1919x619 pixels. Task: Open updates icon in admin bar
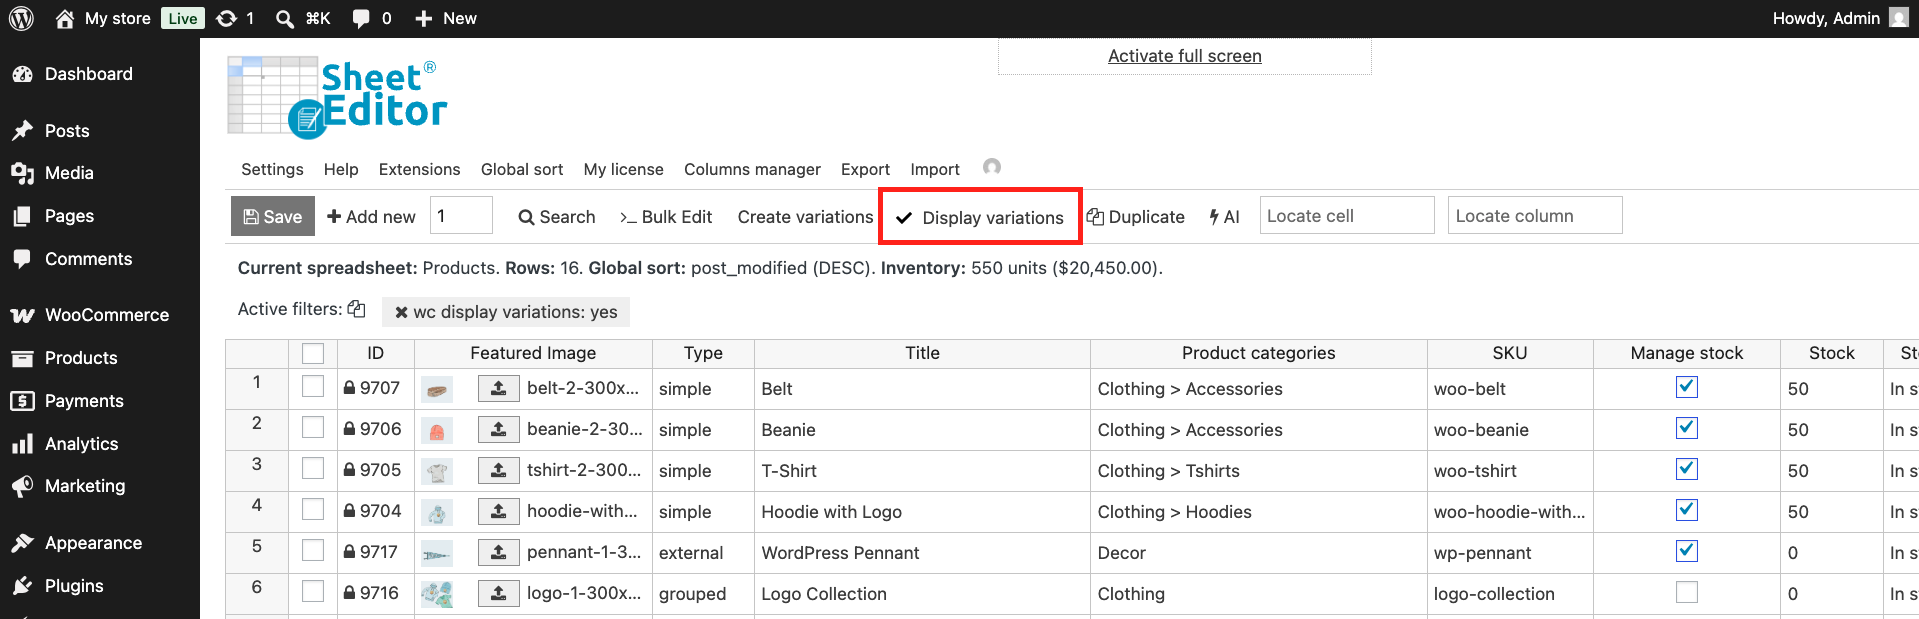pyautogui.click(x=227, y=18)
